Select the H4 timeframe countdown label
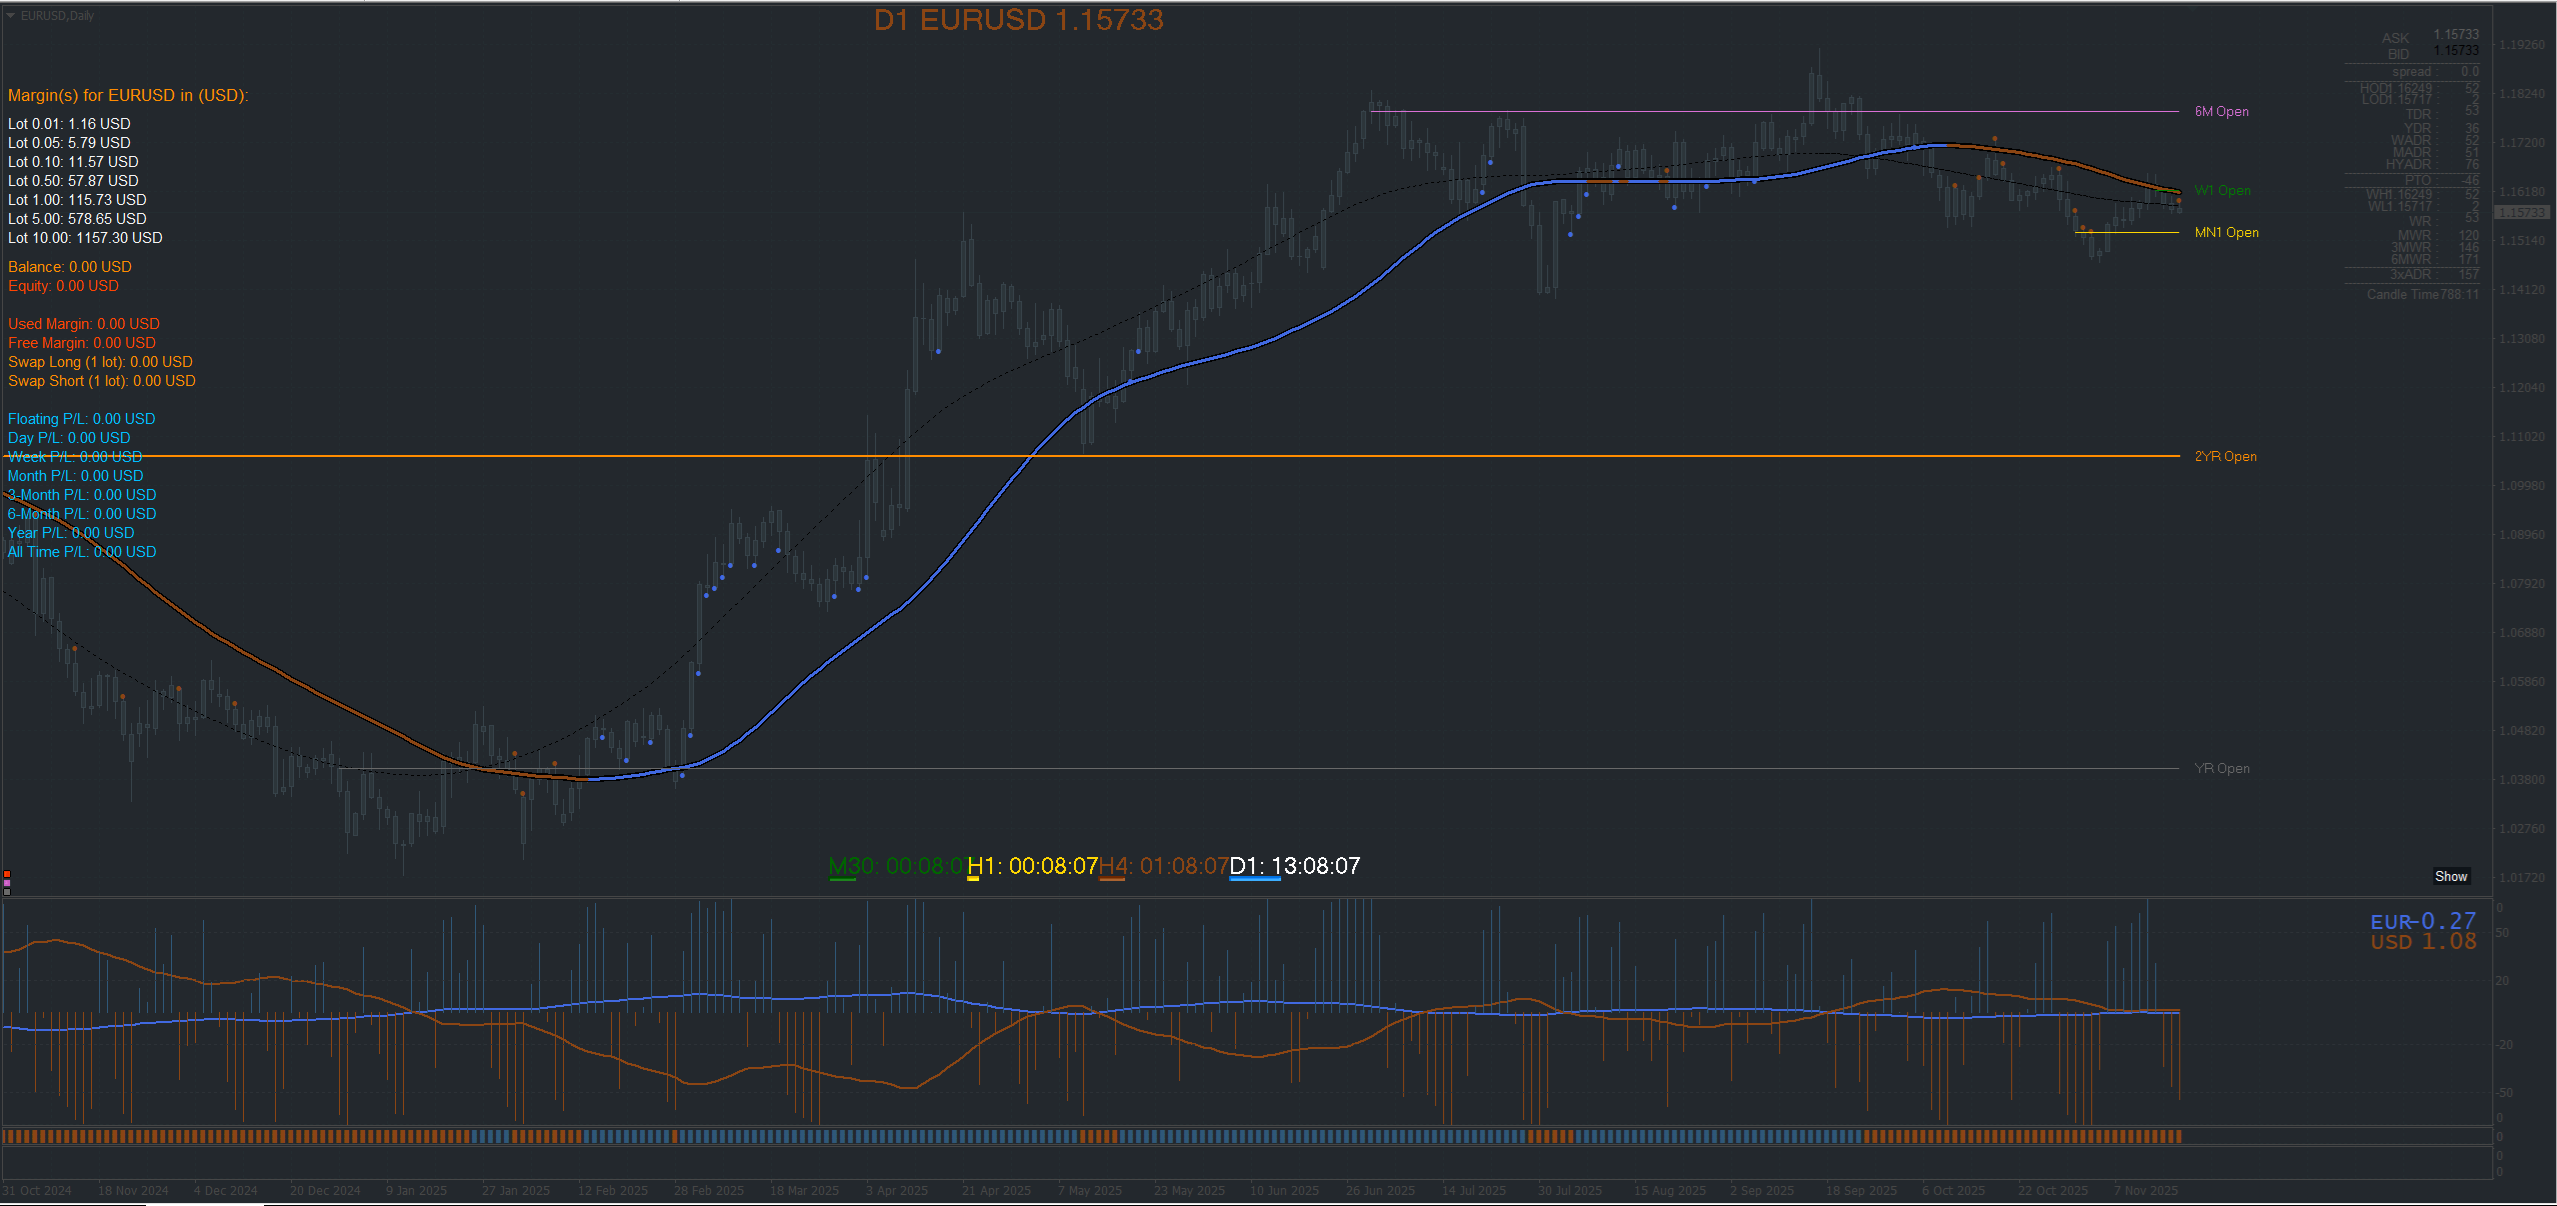Viewport: 2557px width, 1206px height. (x=1163, y=866)
